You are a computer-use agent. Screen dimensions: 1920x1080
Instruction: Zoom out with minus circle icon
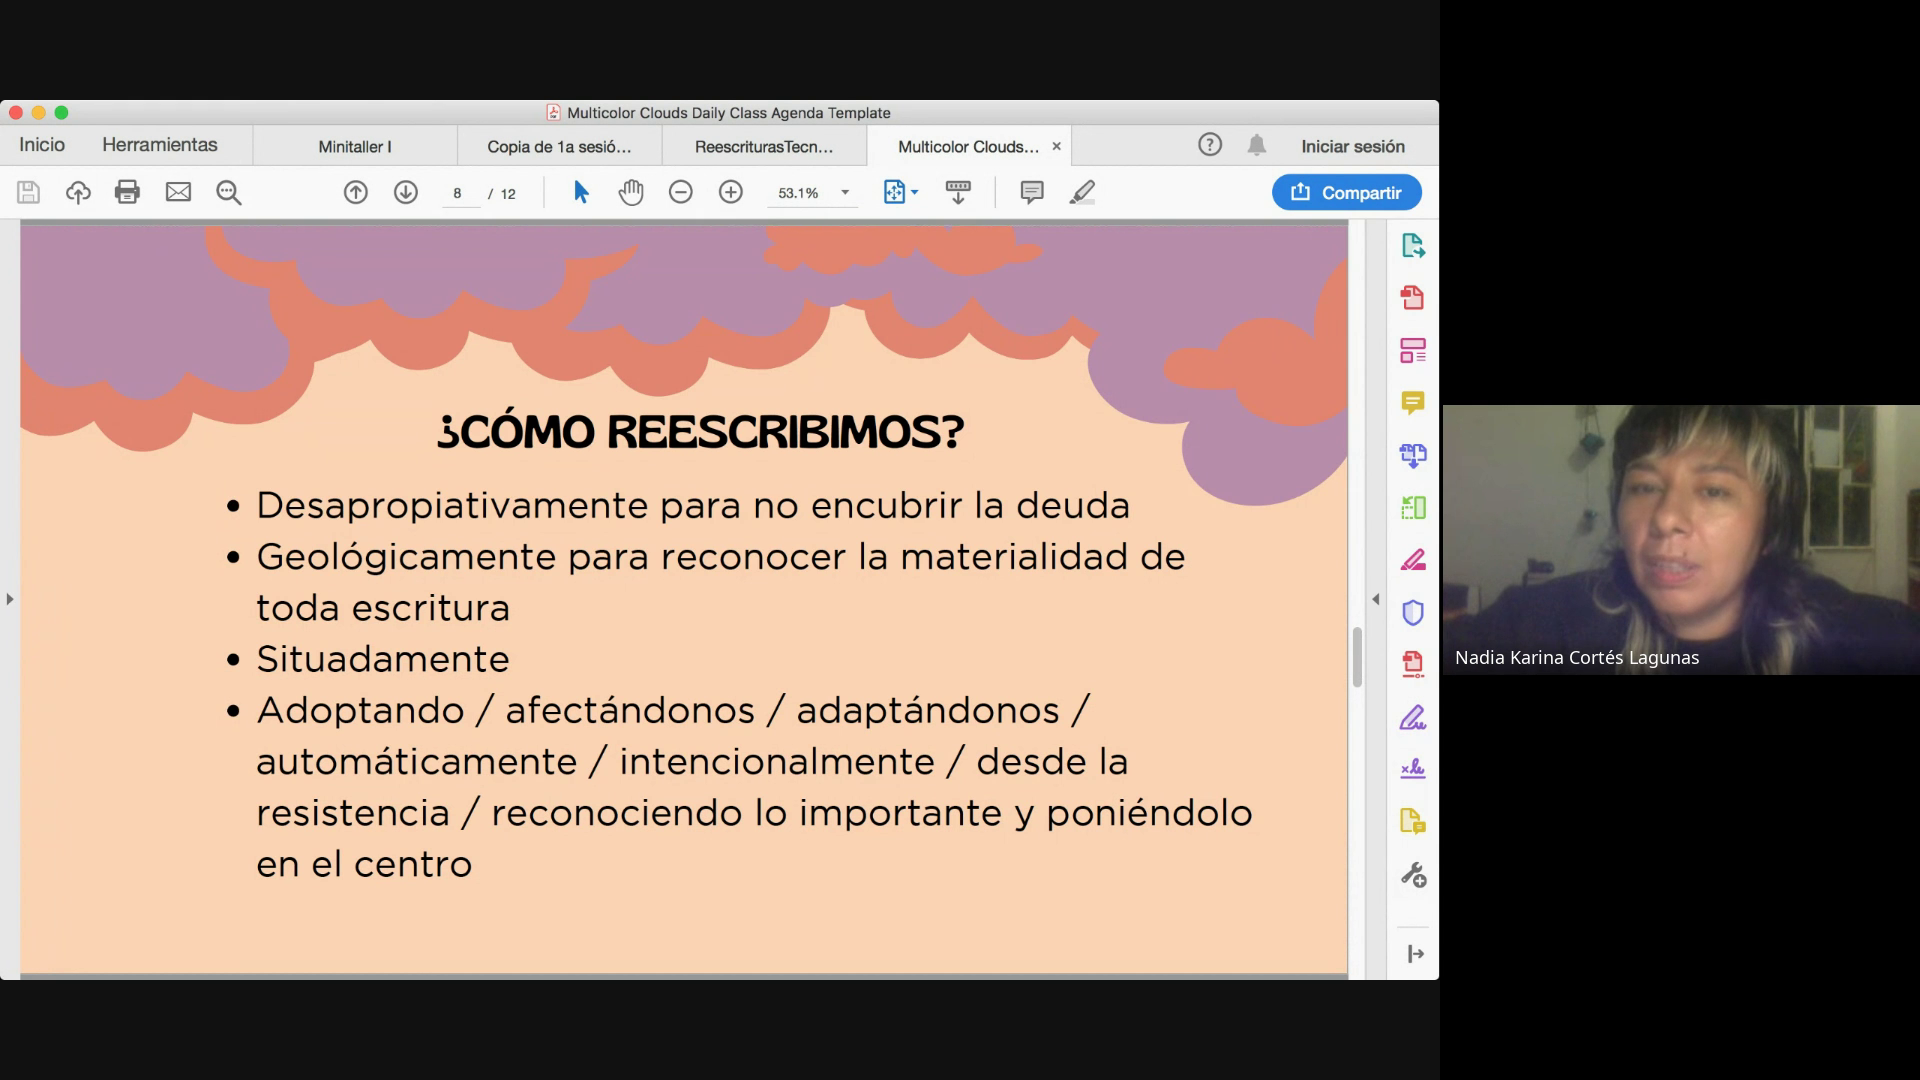pyautogui.click(x=680, y=192)
